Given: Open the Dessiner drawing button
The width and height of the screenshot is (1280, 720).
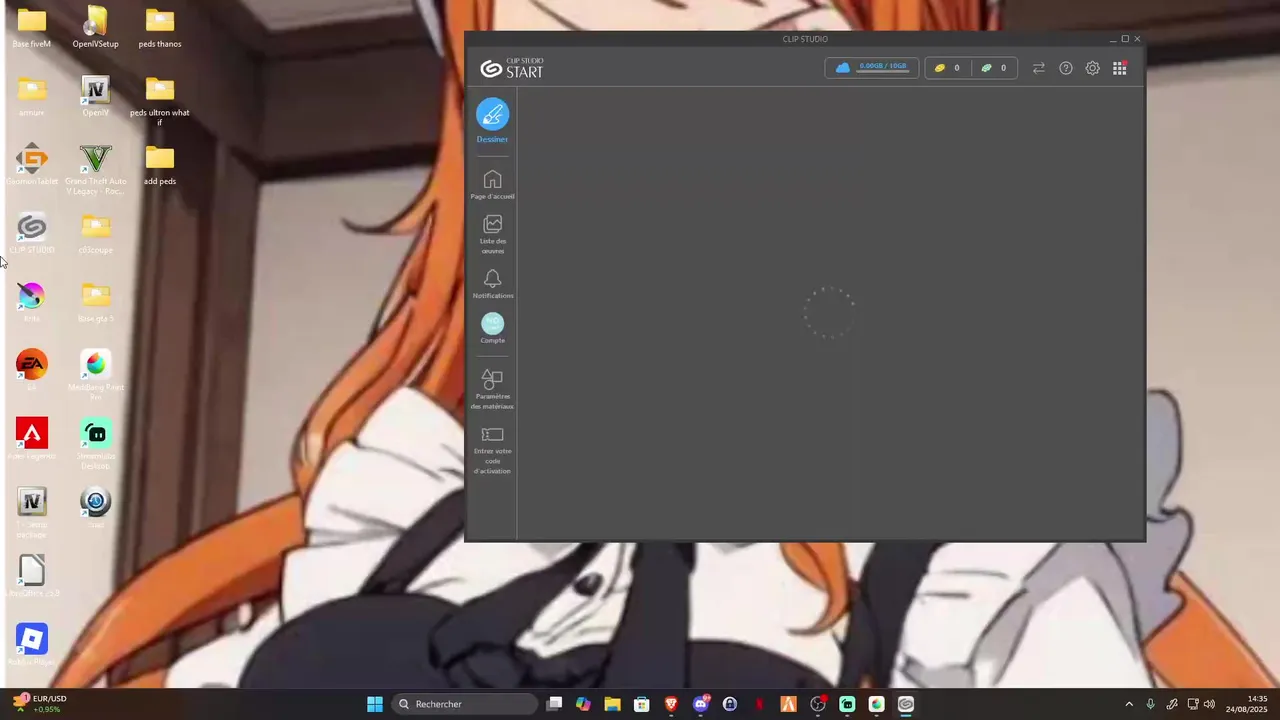Looking at the screenshot, I should 492,121.
